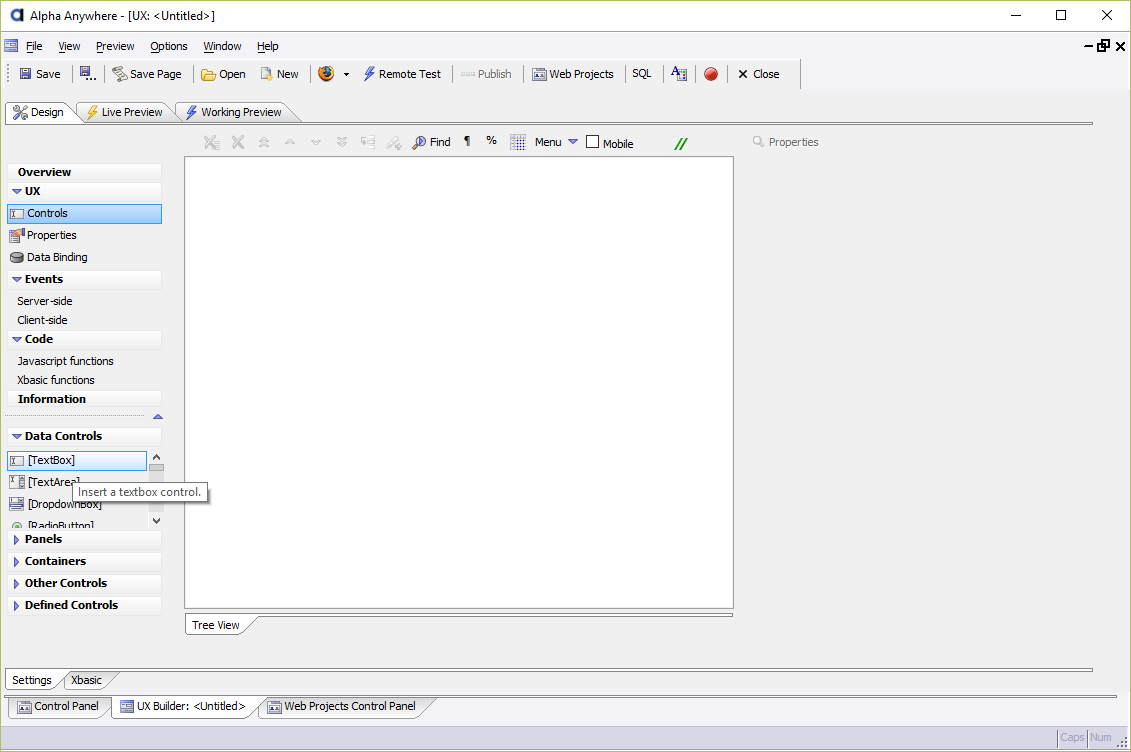The height and width of the screenshot is (752, 1131).
Task: Expand the Panels section
Action: click(16, 539)
